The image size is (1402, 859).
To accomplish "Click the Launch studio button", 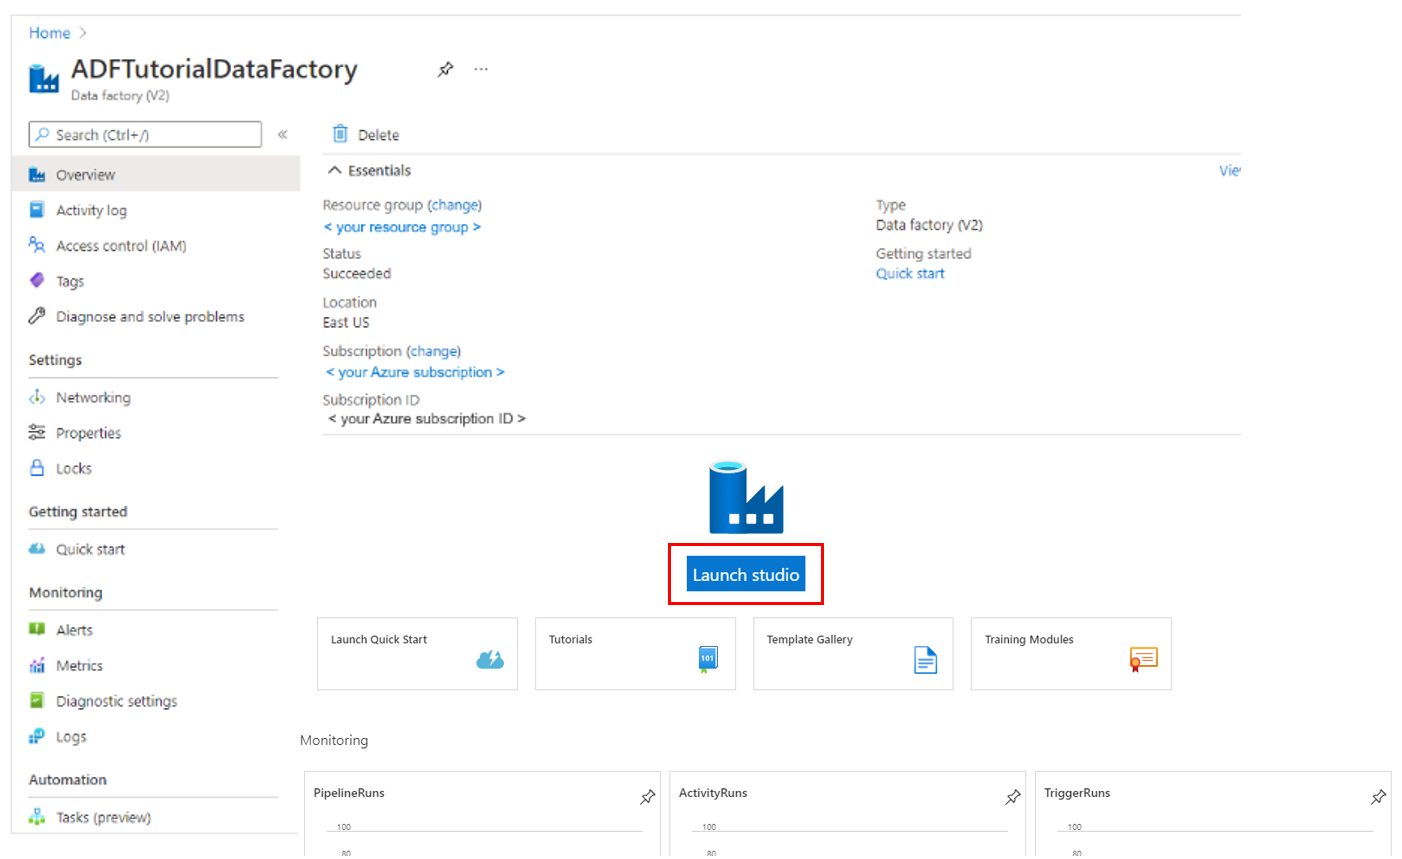I will tap(745, 575).
